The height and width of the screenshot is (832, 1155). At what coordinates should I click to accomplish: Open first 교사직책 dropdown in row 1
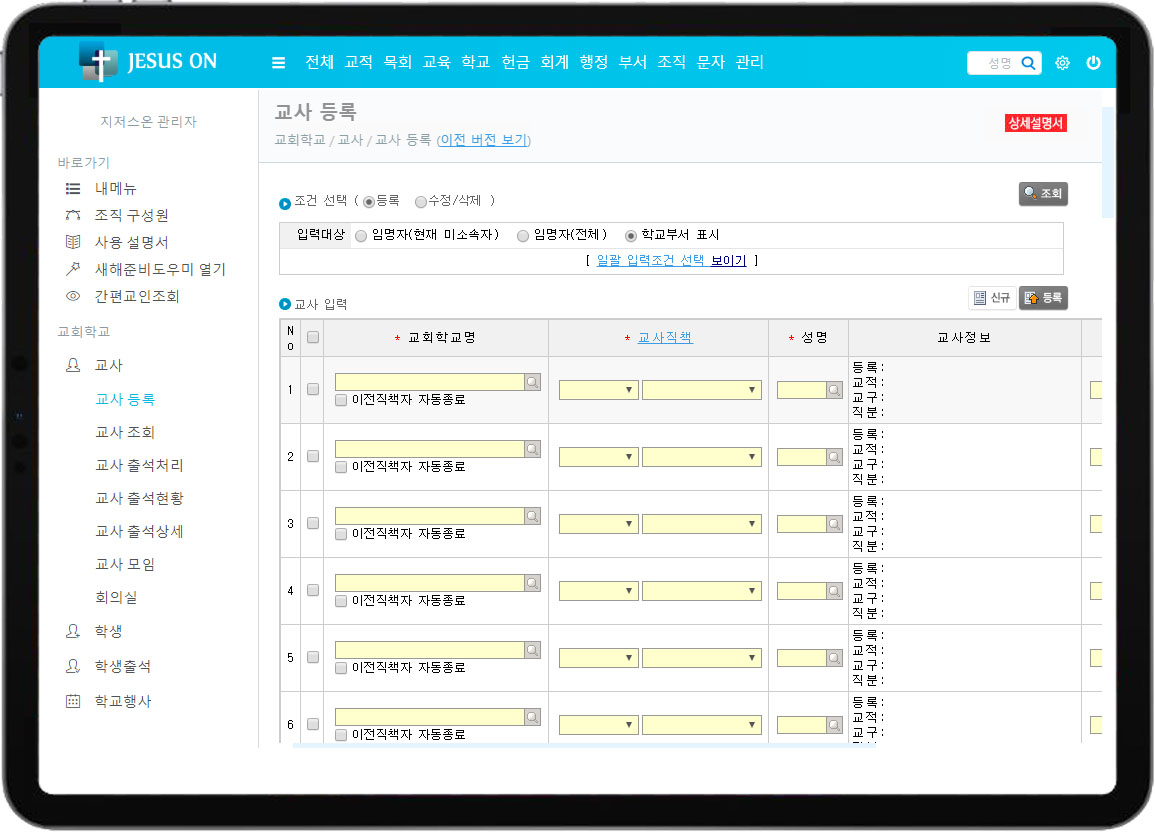click(x=598, y=390)
